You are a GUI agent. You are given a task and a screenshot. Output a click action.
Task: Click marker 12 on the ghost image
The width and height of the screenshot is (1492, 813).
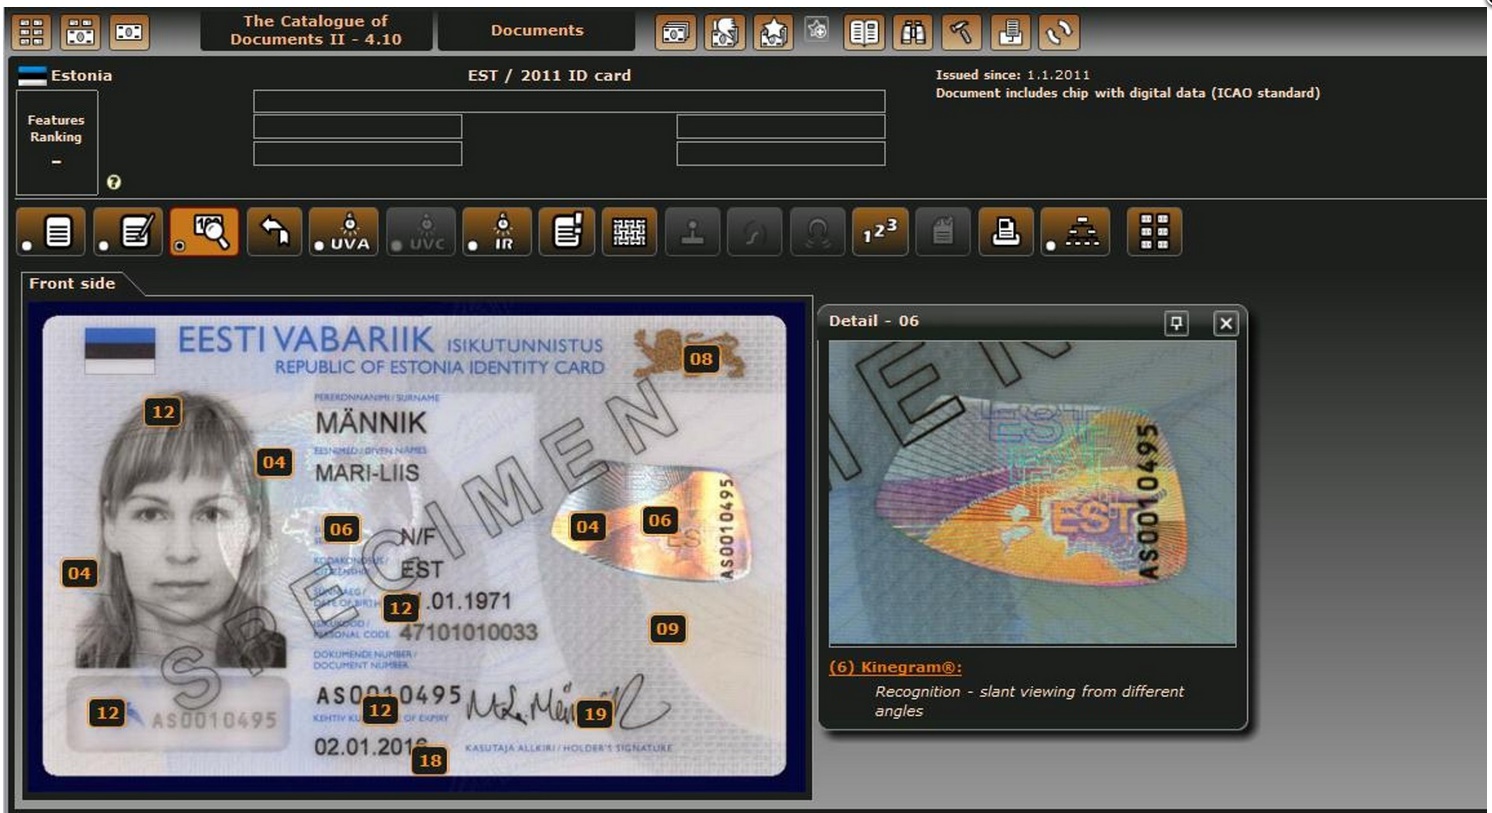click(107, 712)
